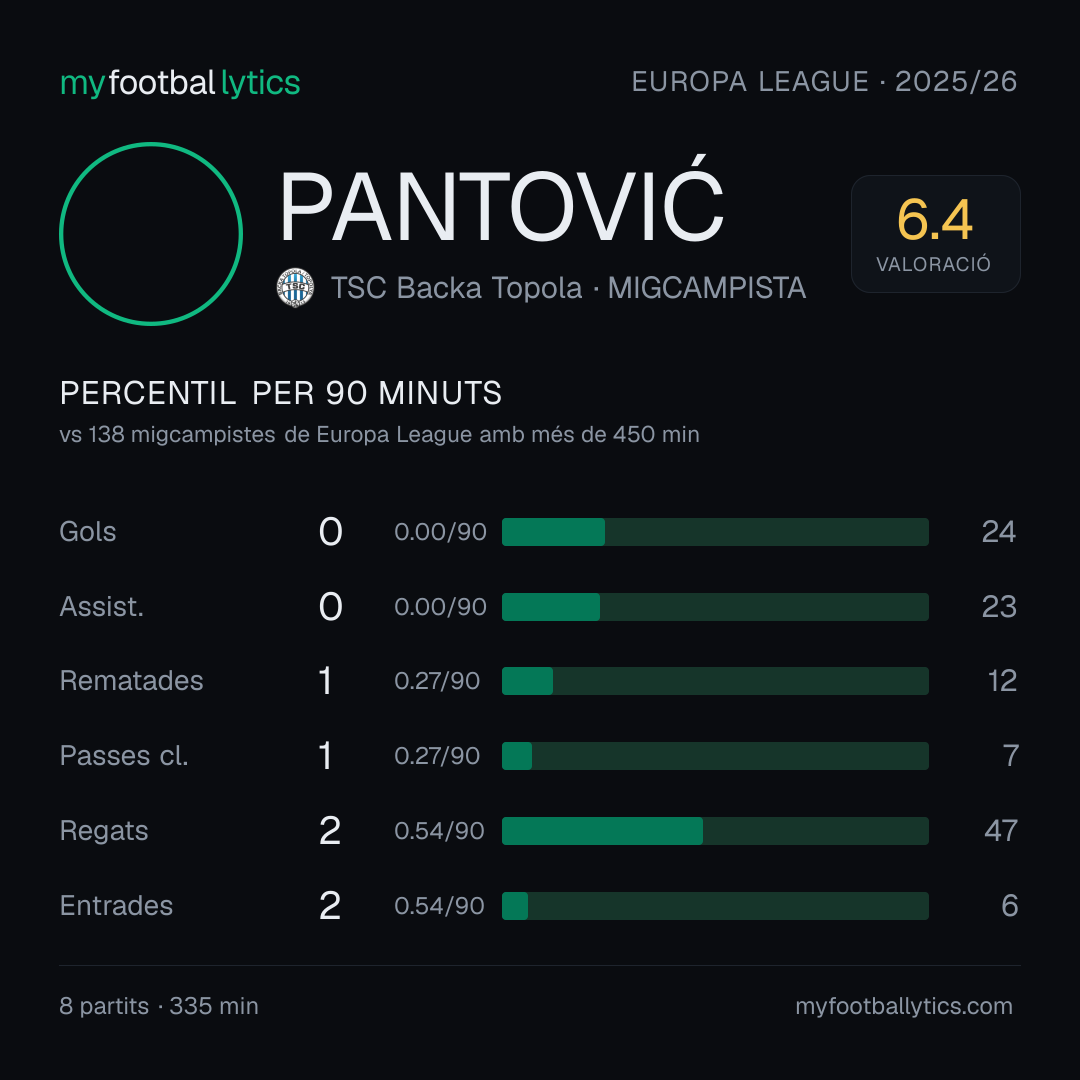
Task: Click the Passes cl. percentile bar
Action: (715, 756)
